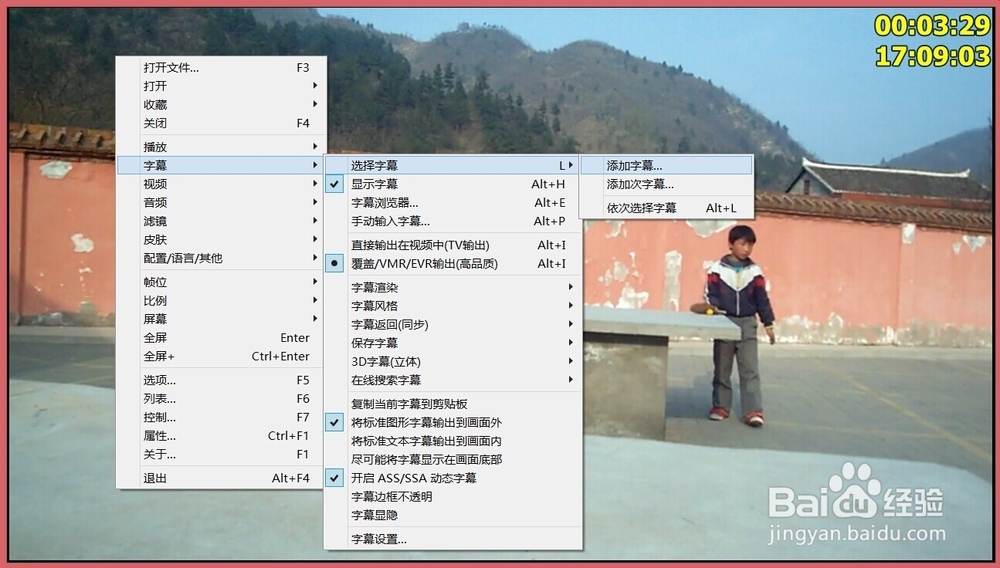Select 全屏+ Ctrl+Enter menu item

221,356
